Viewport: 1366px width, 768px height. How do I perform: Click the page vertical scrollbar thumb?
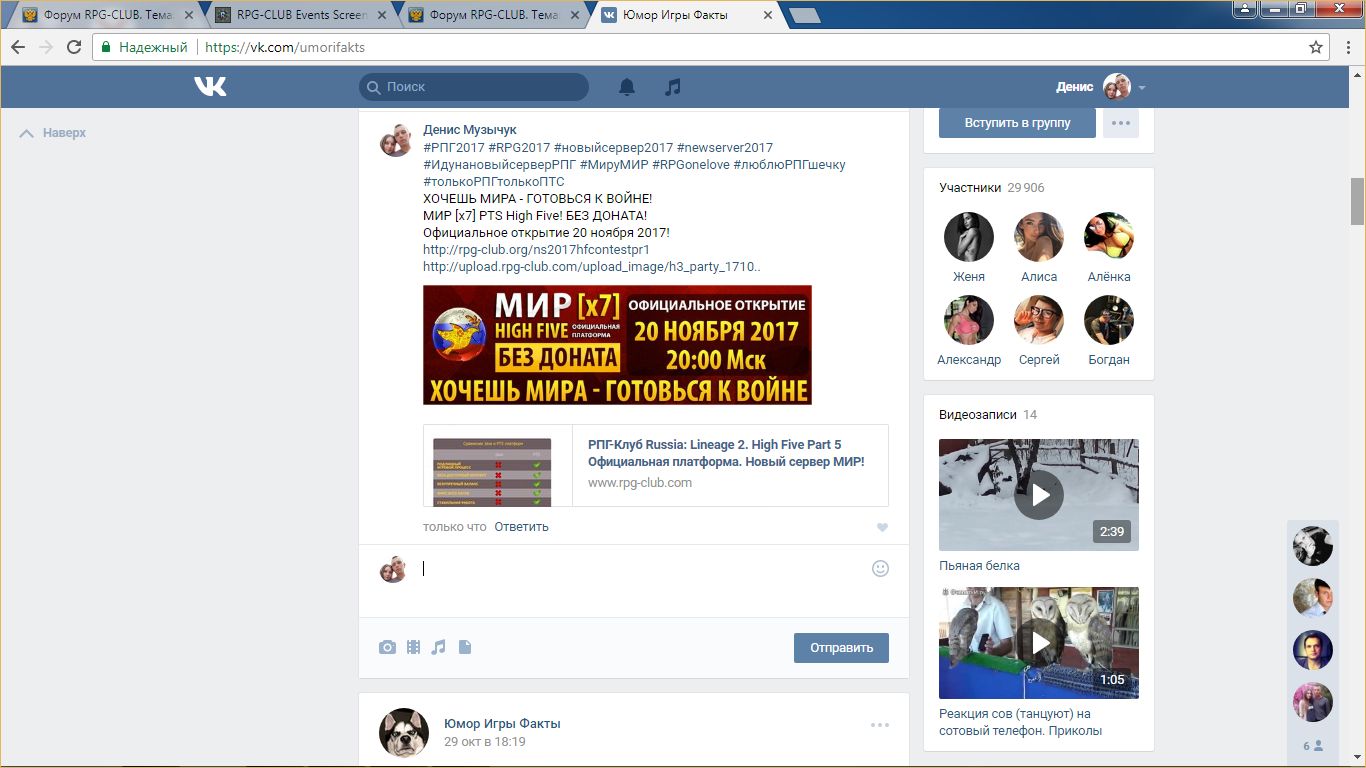[x=1357, y=201]
